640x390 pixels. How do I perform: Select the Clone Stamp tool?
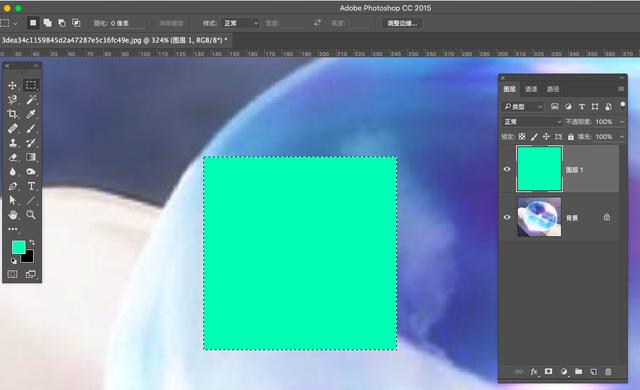pyautogui.click(x=12, y=143)
